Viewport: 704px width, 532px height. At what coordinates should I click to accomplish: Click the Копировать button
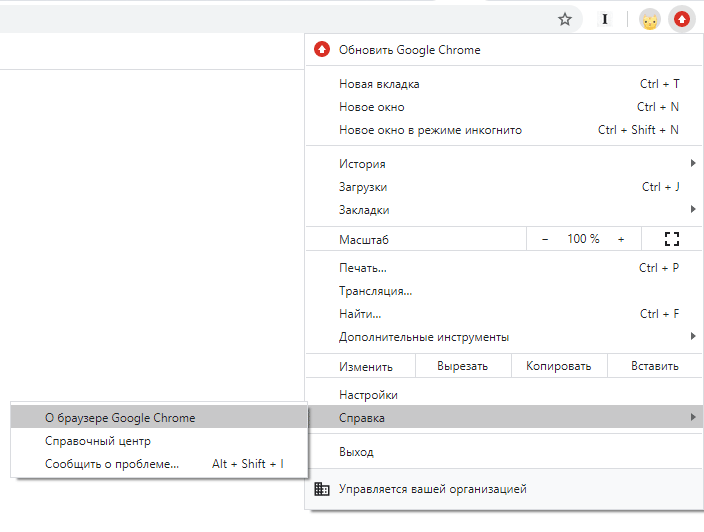tap(559, 366)
